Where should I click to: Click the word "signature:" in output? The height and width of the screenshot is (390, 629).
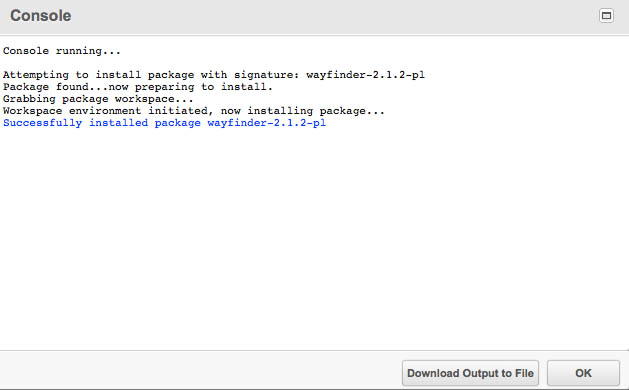point(267,75)
